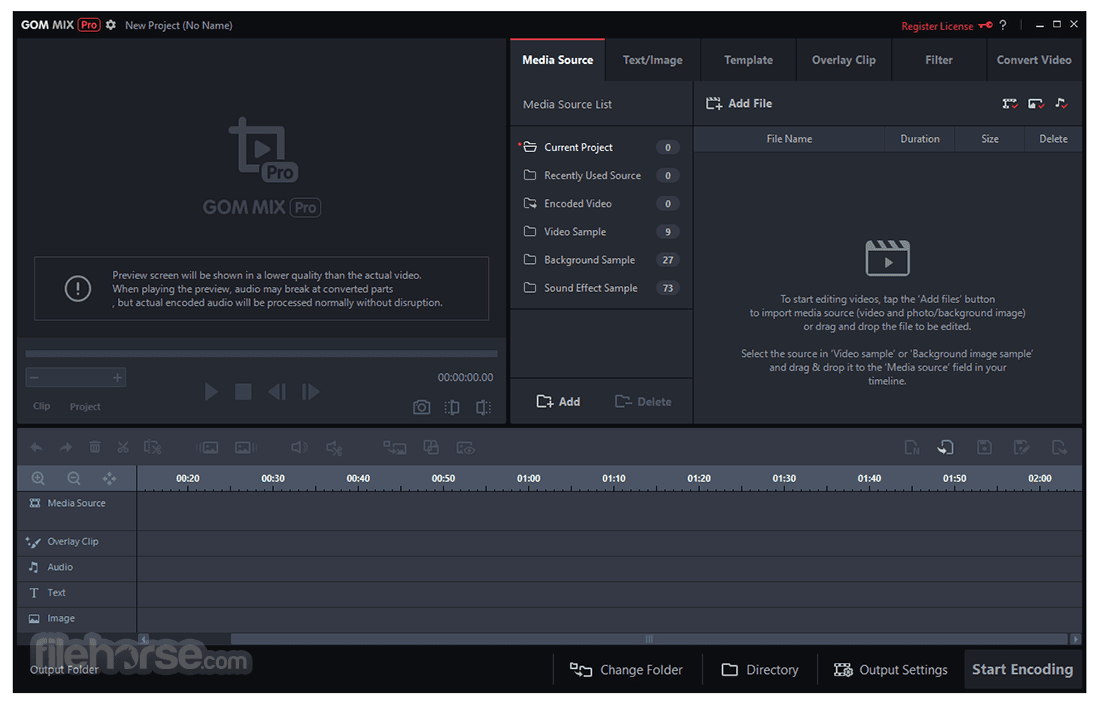This screenshot has width=1100, height=705.
Task: Open the Media Source tab
Action: pos(558,60)
